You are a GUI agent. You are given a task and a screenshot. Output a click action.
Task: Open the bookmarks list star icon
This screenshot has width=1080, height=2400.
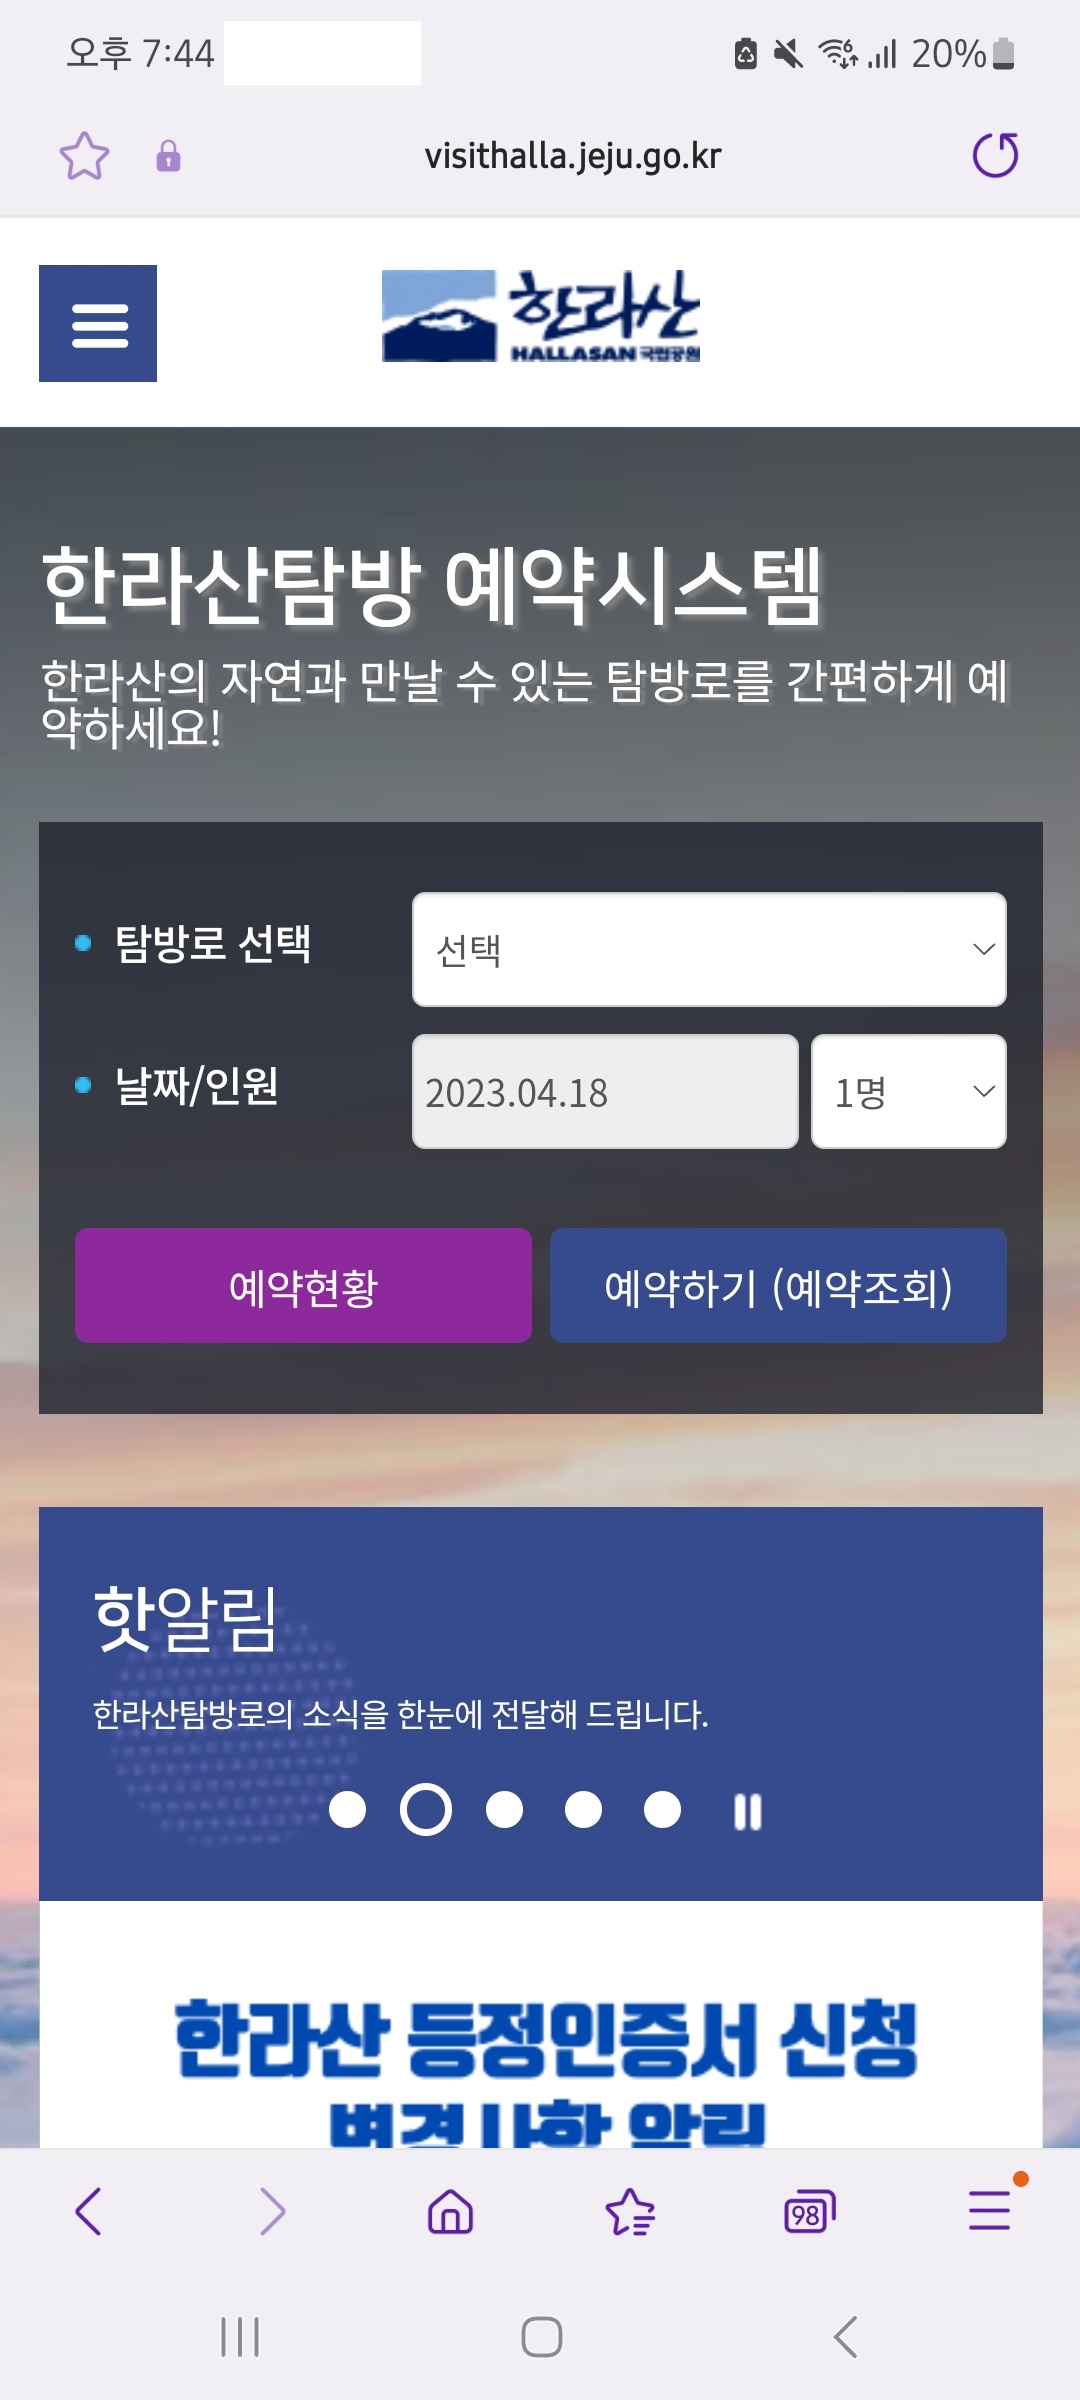click(630, 2211)
